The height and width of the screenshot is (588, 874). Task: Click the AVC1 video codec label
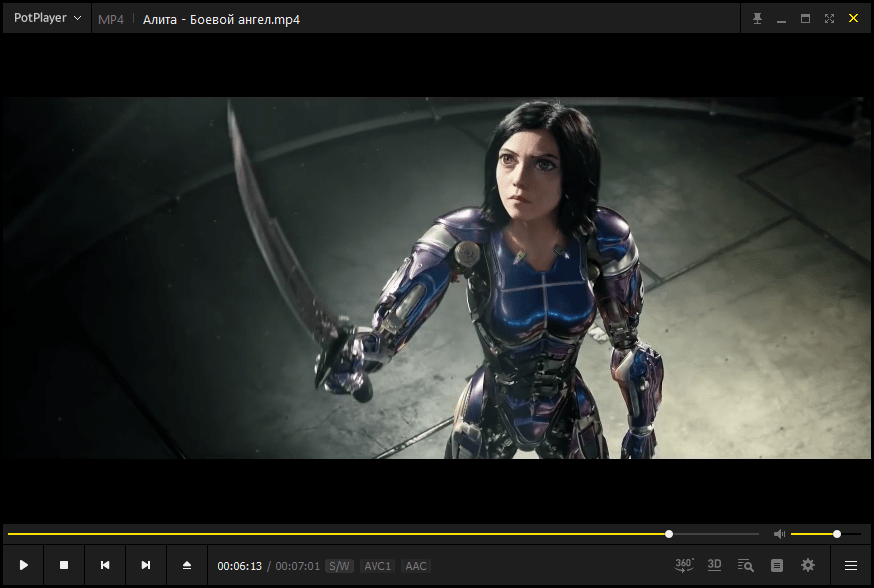[378, 566]
